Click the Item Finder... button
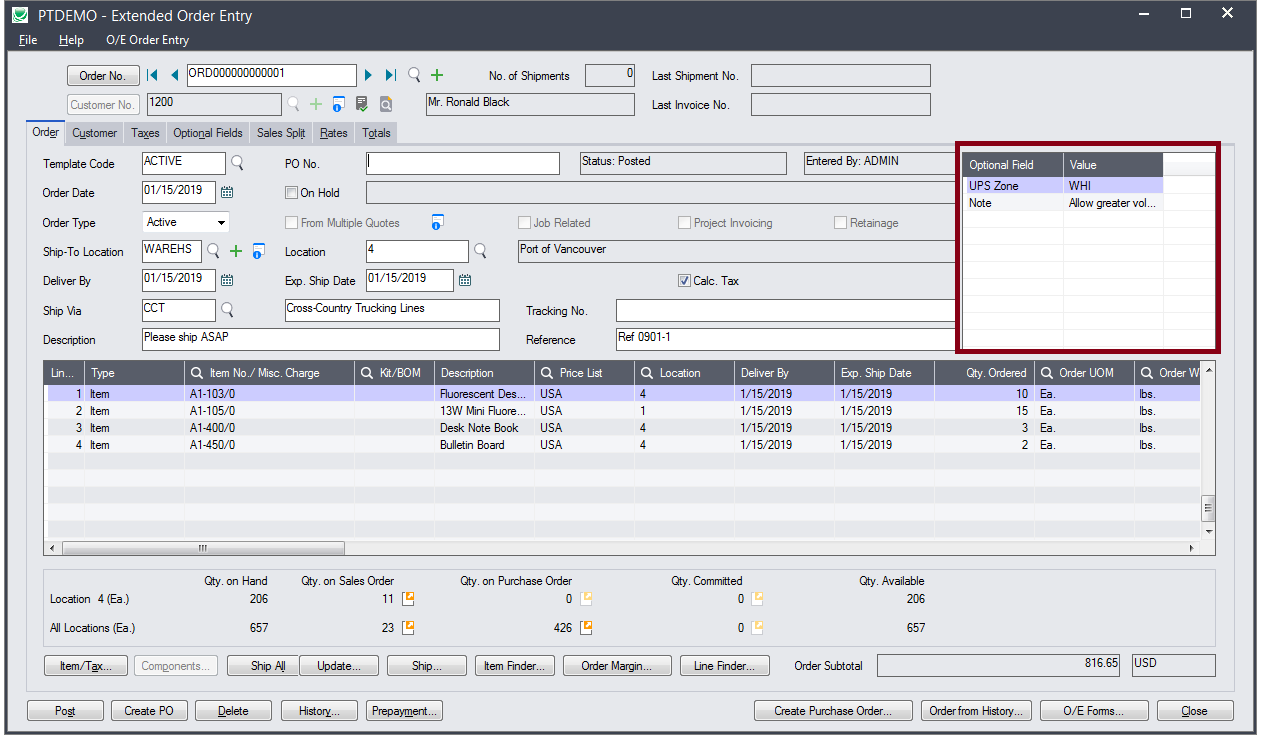The width and height of the screenshot is (1261, 739). click(x=515, y=666)
